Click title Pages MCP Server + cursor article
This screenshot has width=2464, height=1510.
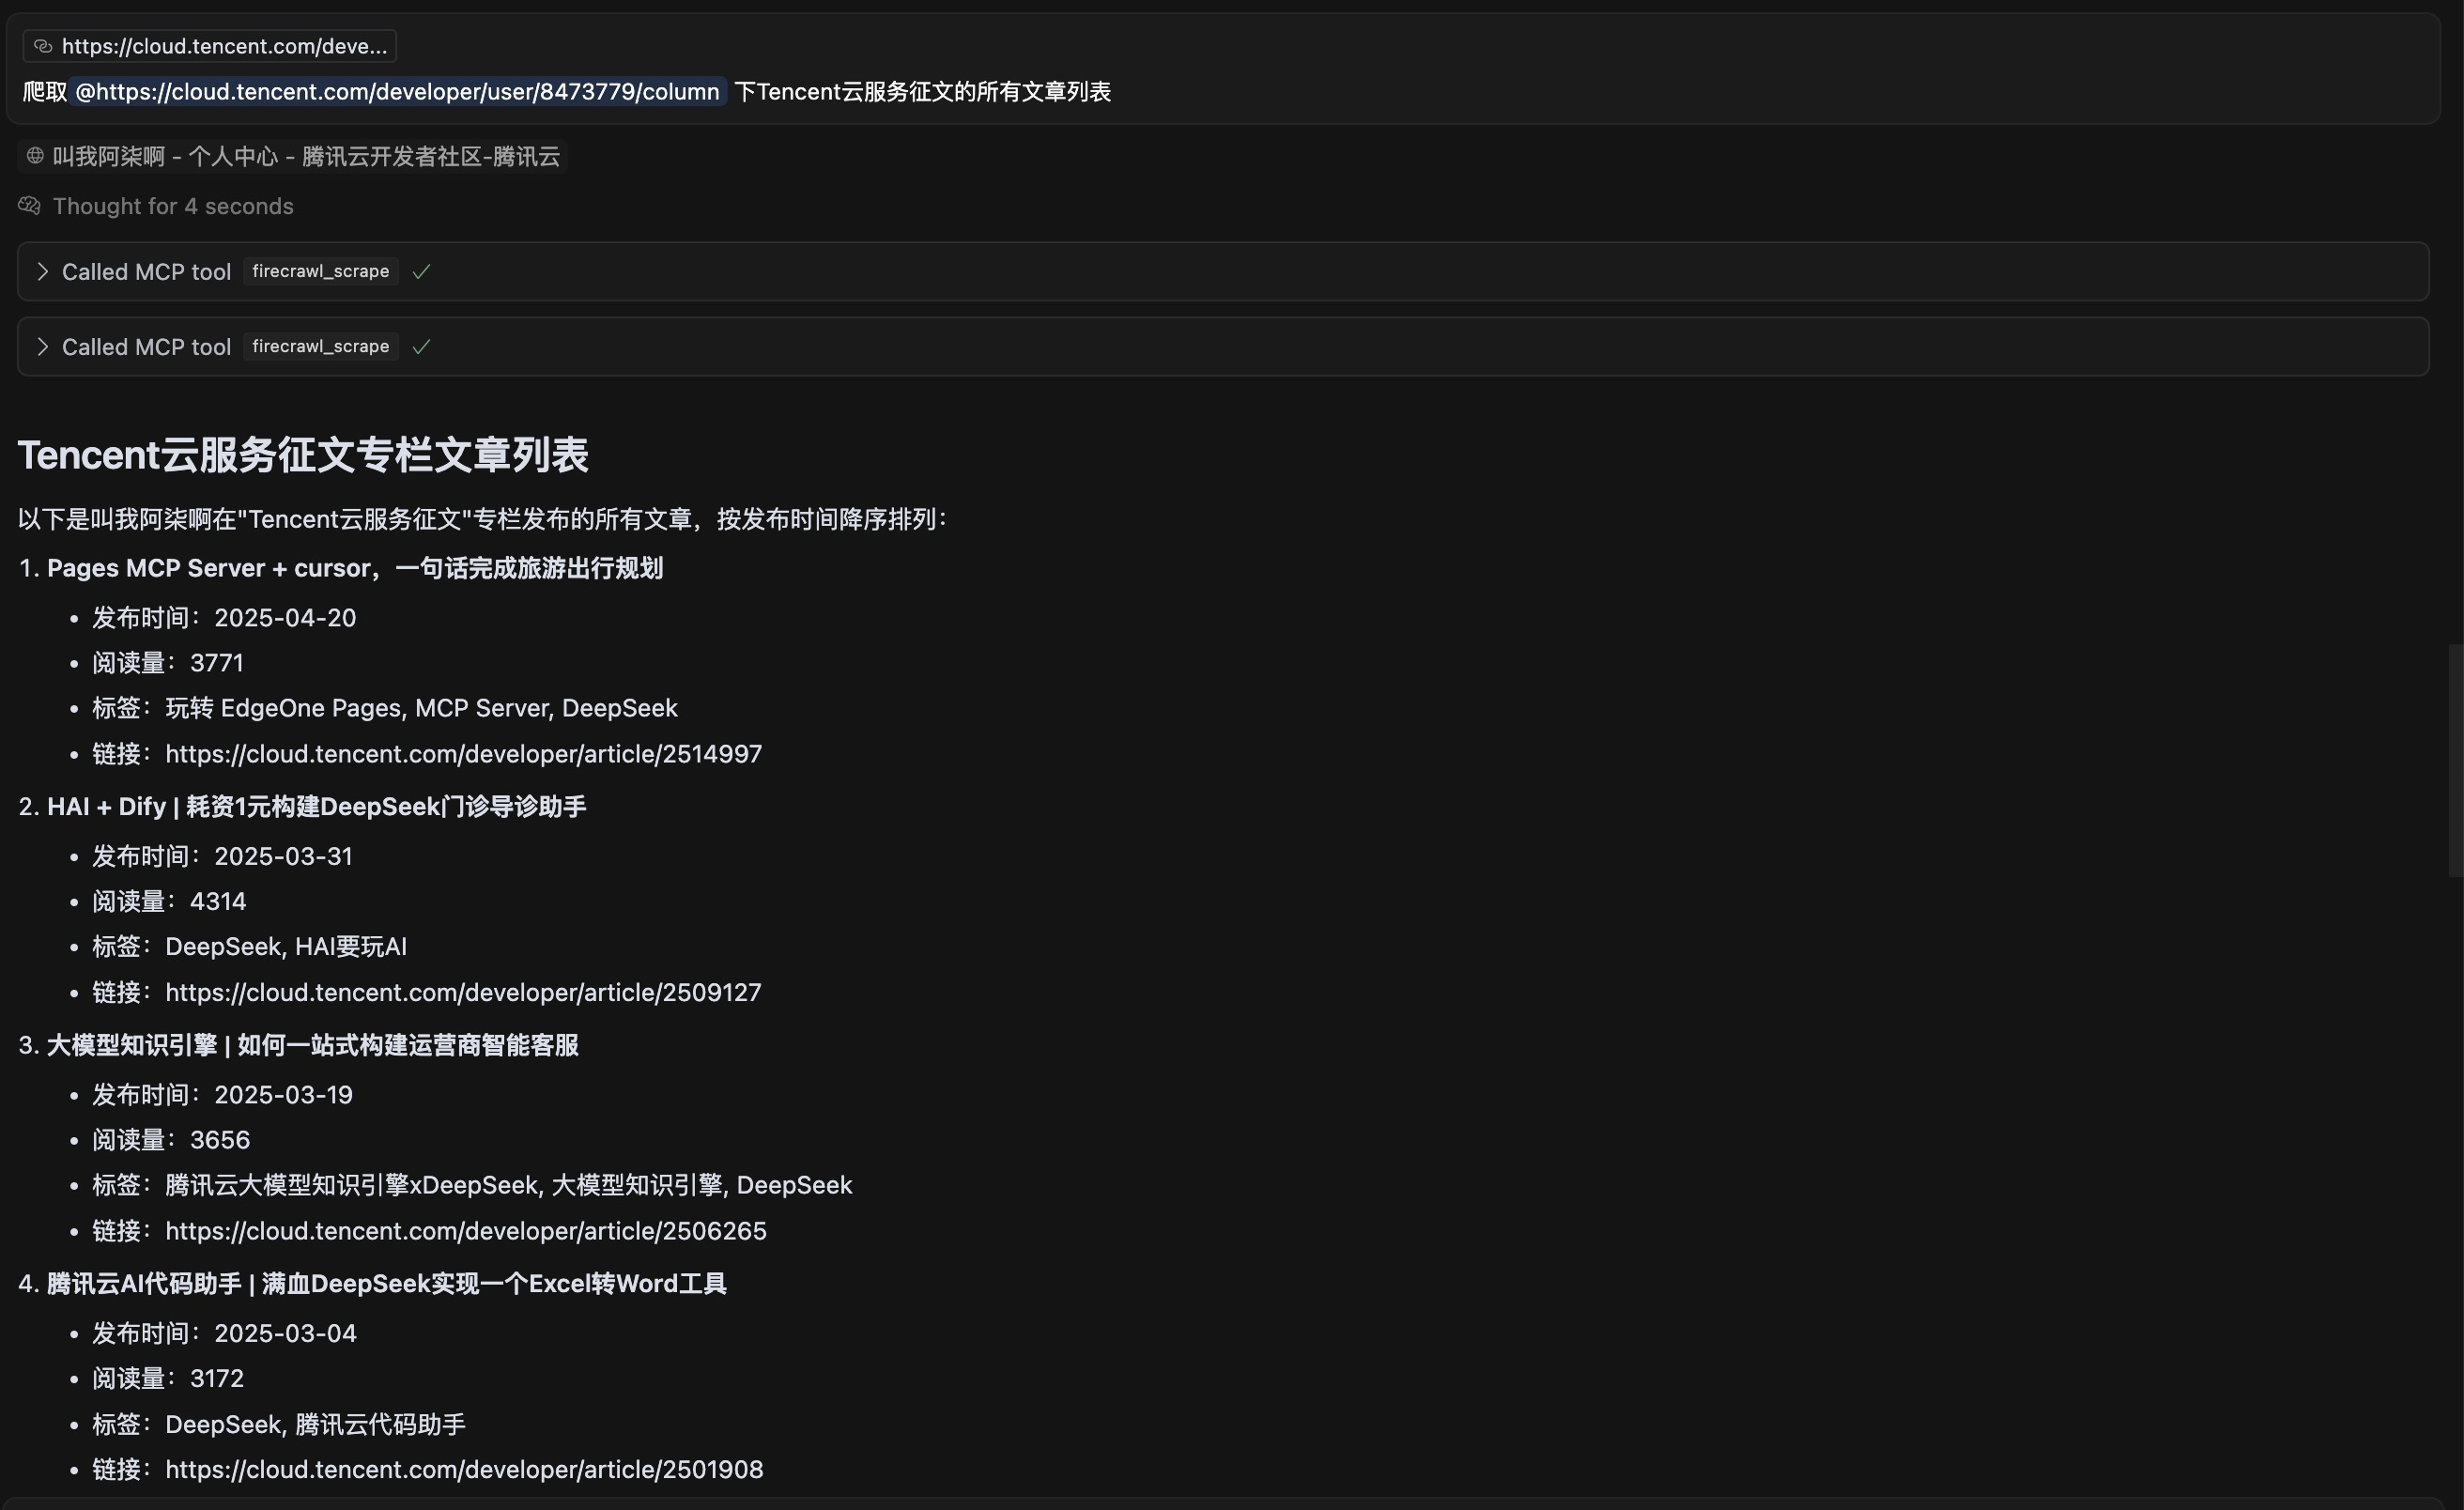coord(355,568)
